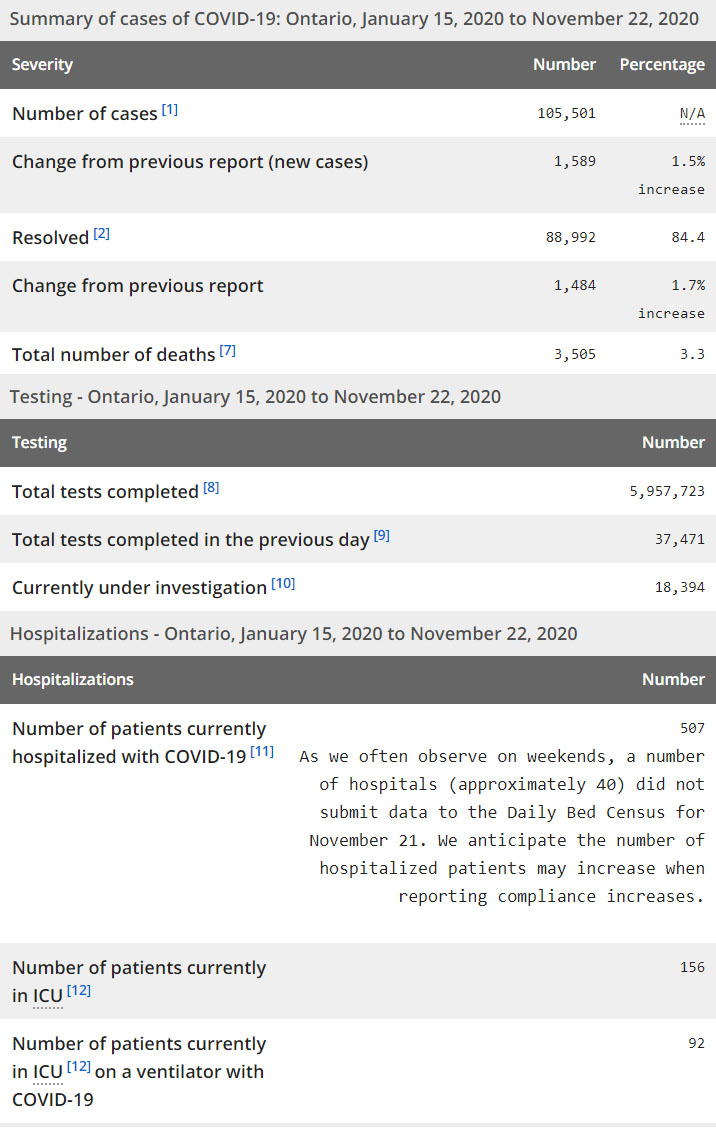Image resolution: width=716 pixels, height=1128 pixels.
Task: Click the ICU abbreviation in ventilator row
Action: [48, 1072]
